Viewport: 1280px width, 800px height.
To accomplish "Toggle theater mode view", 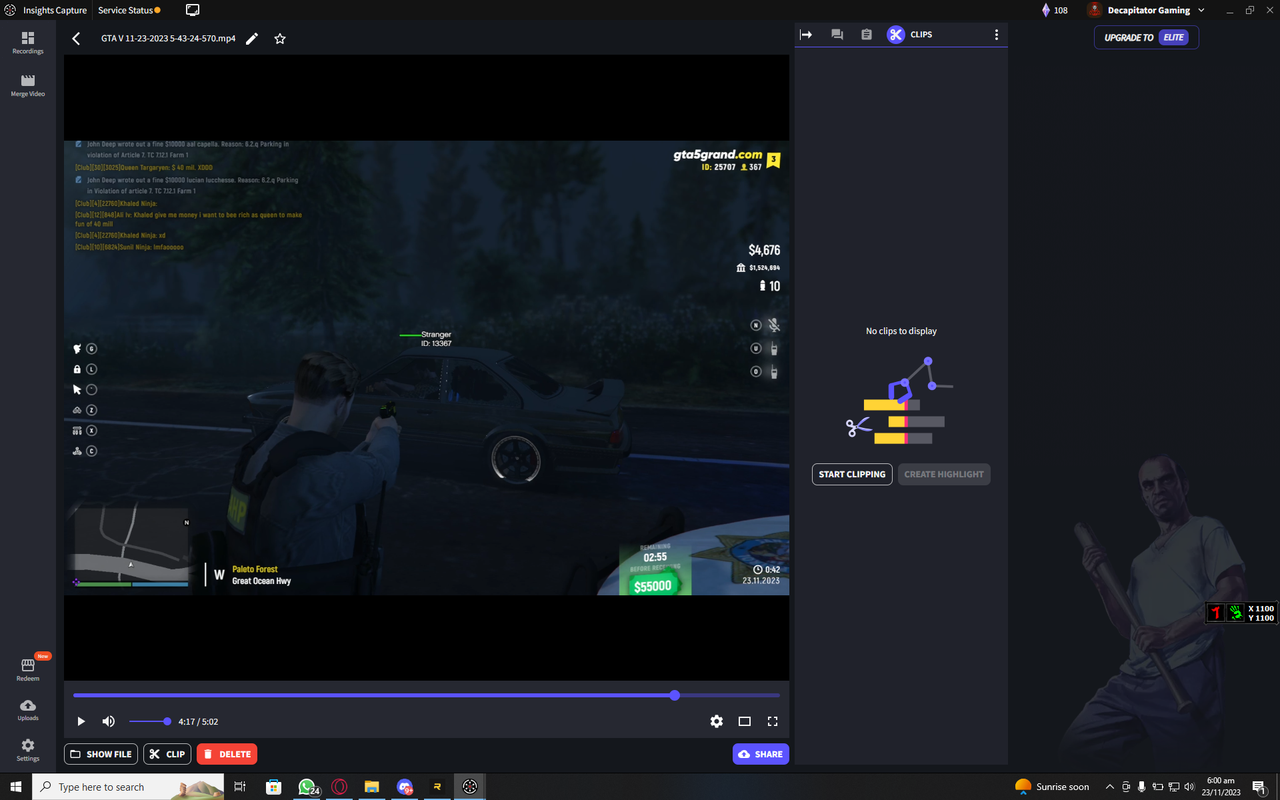I will tap(744, 721).
